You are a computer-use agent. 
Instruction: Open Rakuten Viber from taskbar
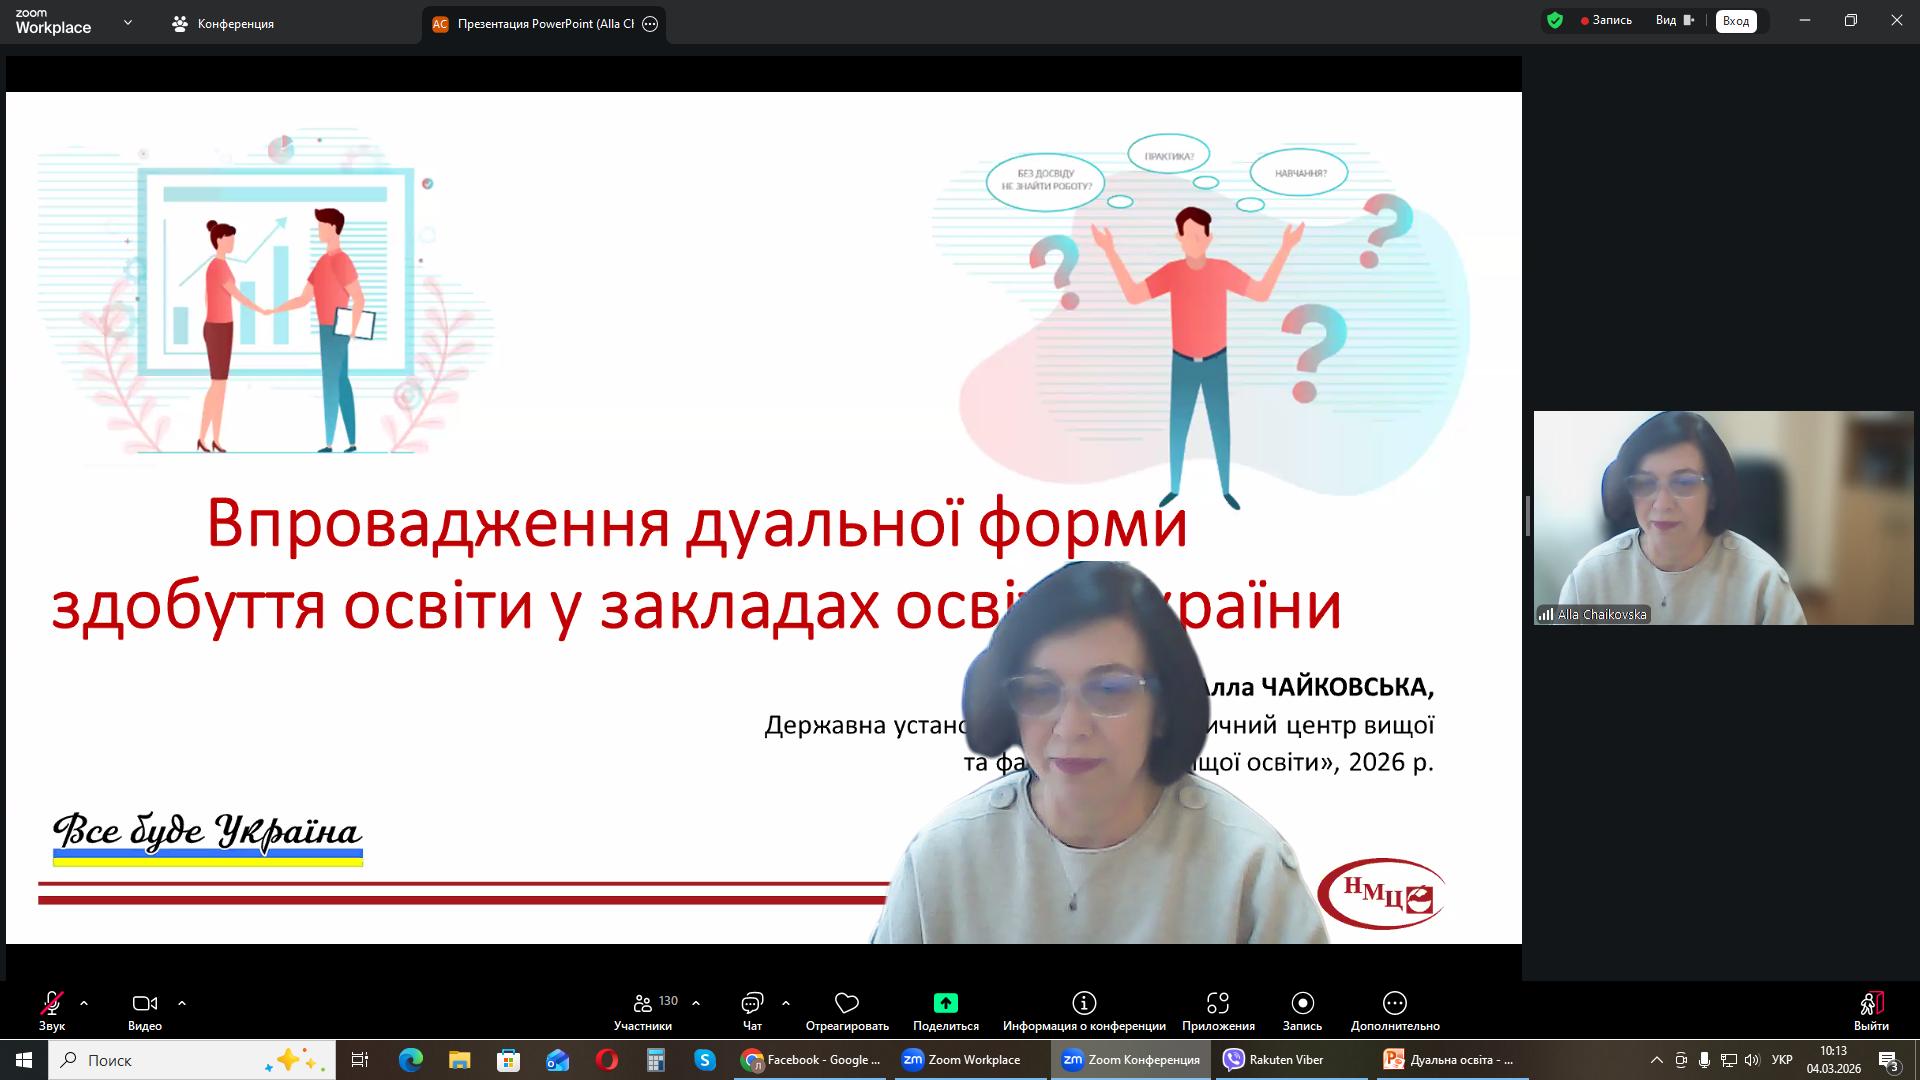point(1274,1060)
